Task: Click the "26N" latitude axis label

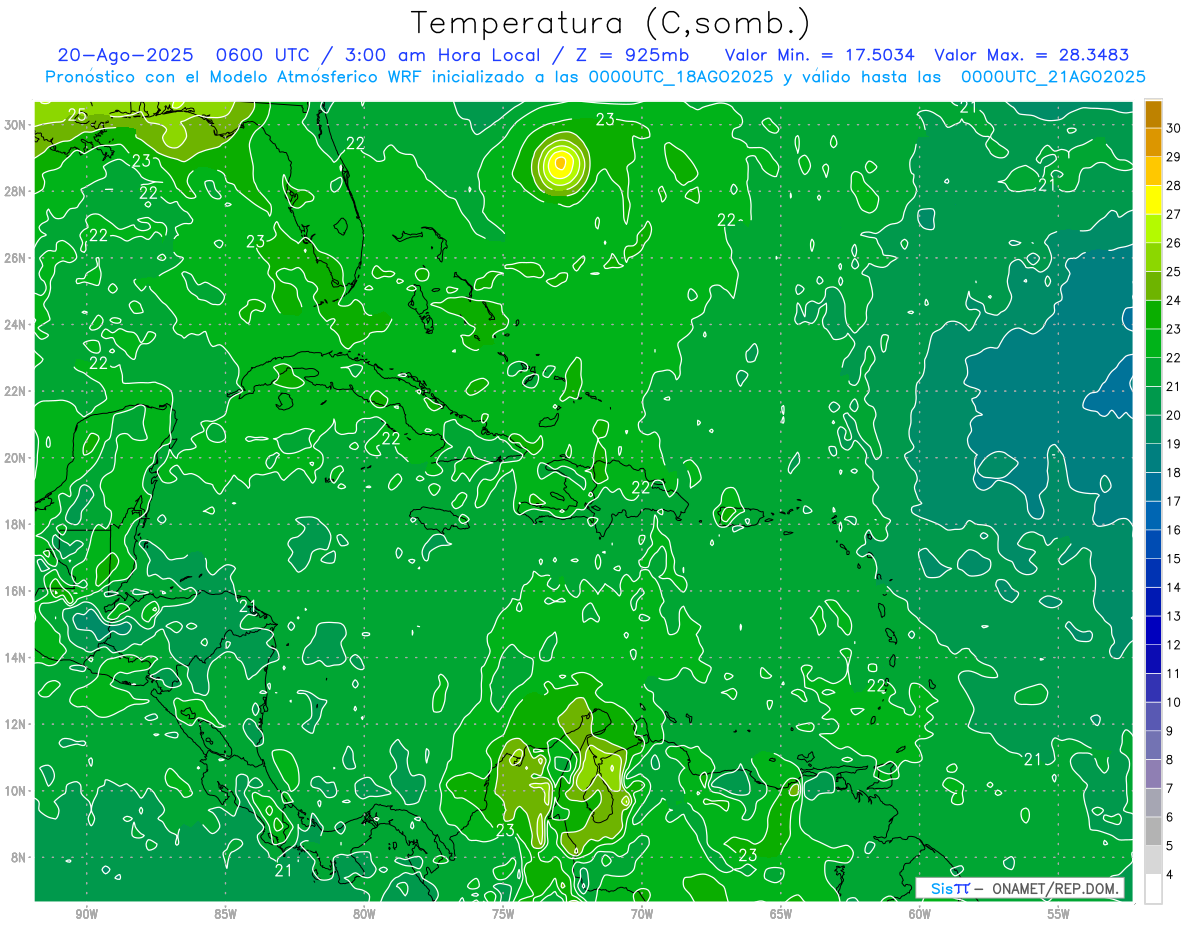Action: tap(16, 257)
